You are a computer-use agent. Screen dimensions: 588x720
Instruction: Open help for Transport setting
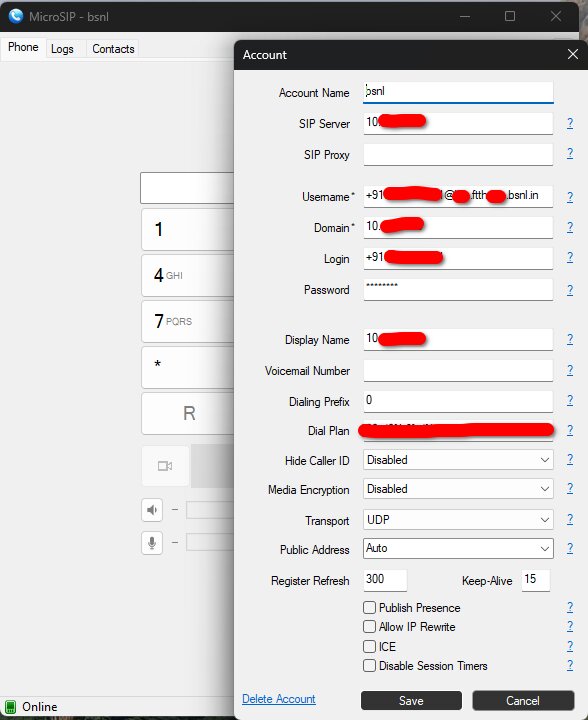tap(570, 519)
